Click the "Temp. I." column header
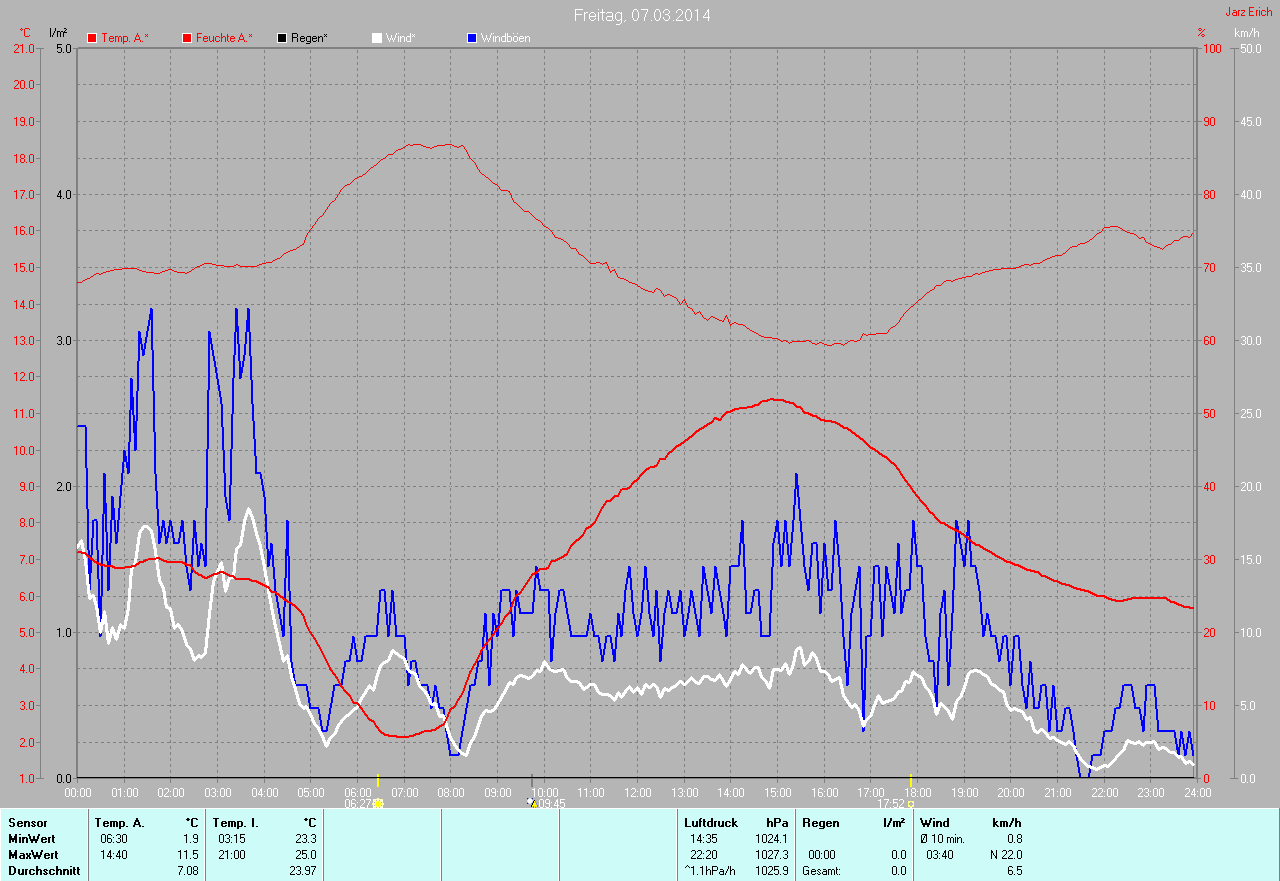 pyautogui.click(x=234, y=823)
